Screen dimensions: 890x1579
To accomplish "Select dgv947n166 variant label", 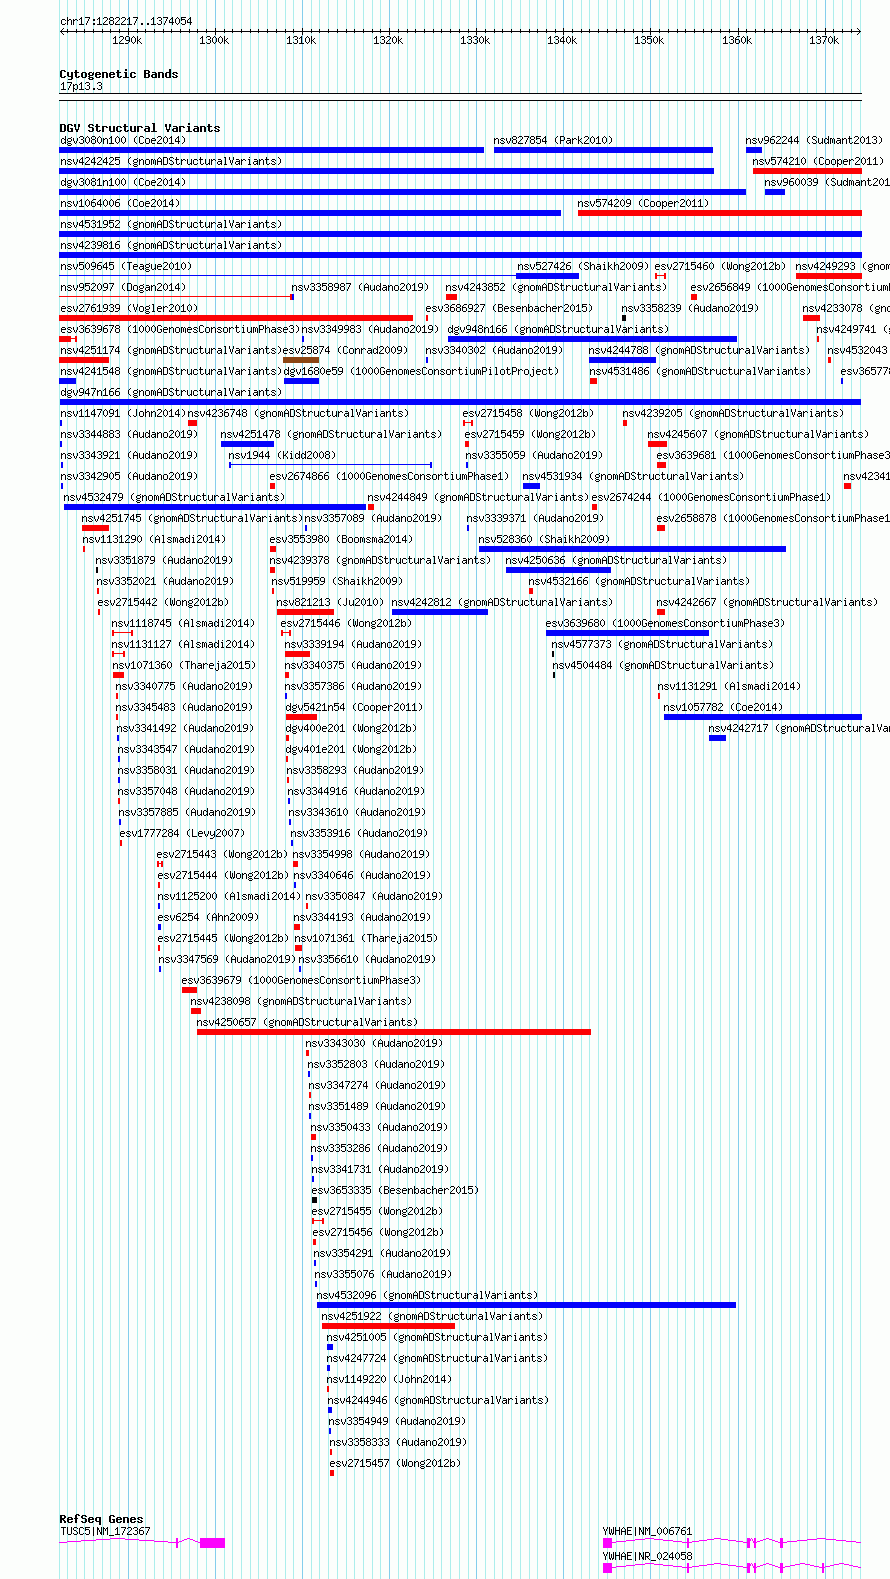I will [171, 392].
